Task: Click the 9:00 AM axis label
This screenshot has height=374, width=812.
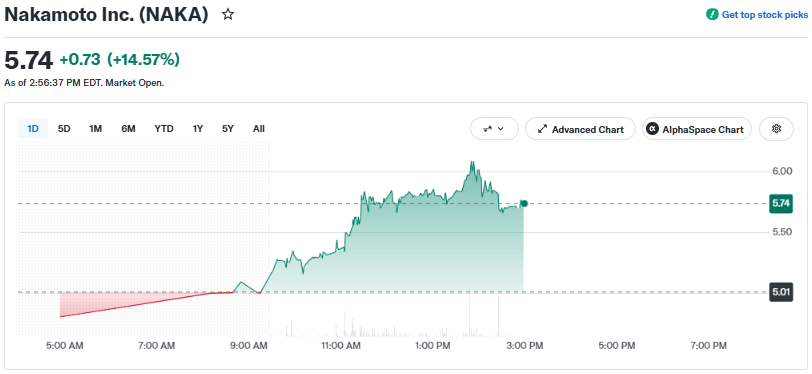Action: [x=249, y=346]
